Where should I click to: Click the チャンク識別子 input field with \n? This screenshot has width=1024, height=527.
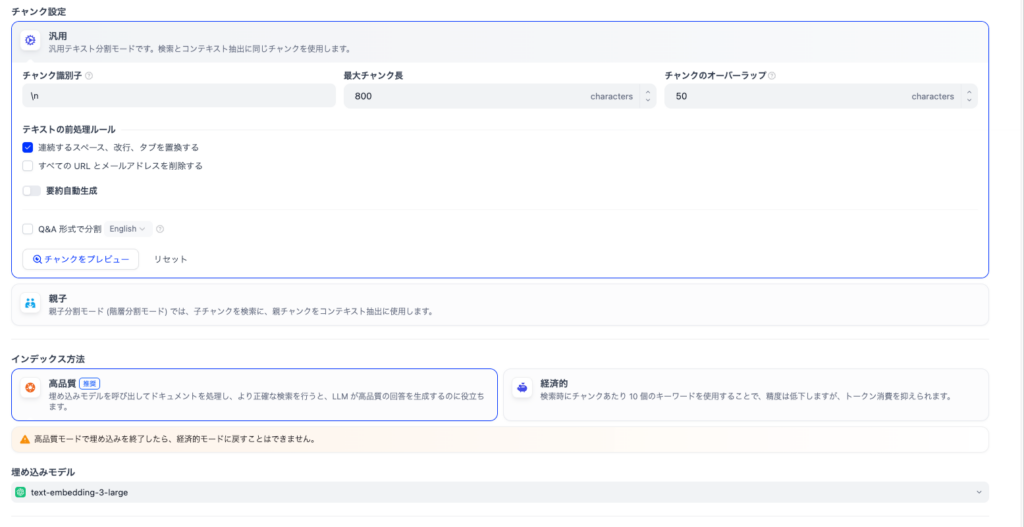click(179, 96)
